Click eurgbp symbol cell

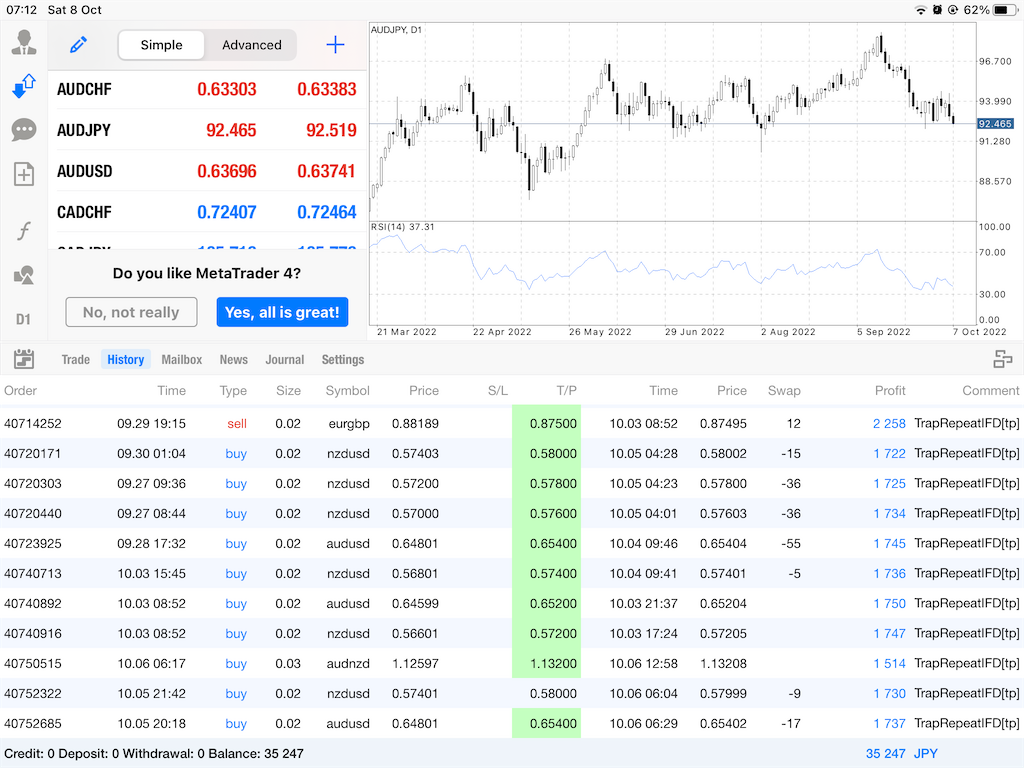pos(349,423)
